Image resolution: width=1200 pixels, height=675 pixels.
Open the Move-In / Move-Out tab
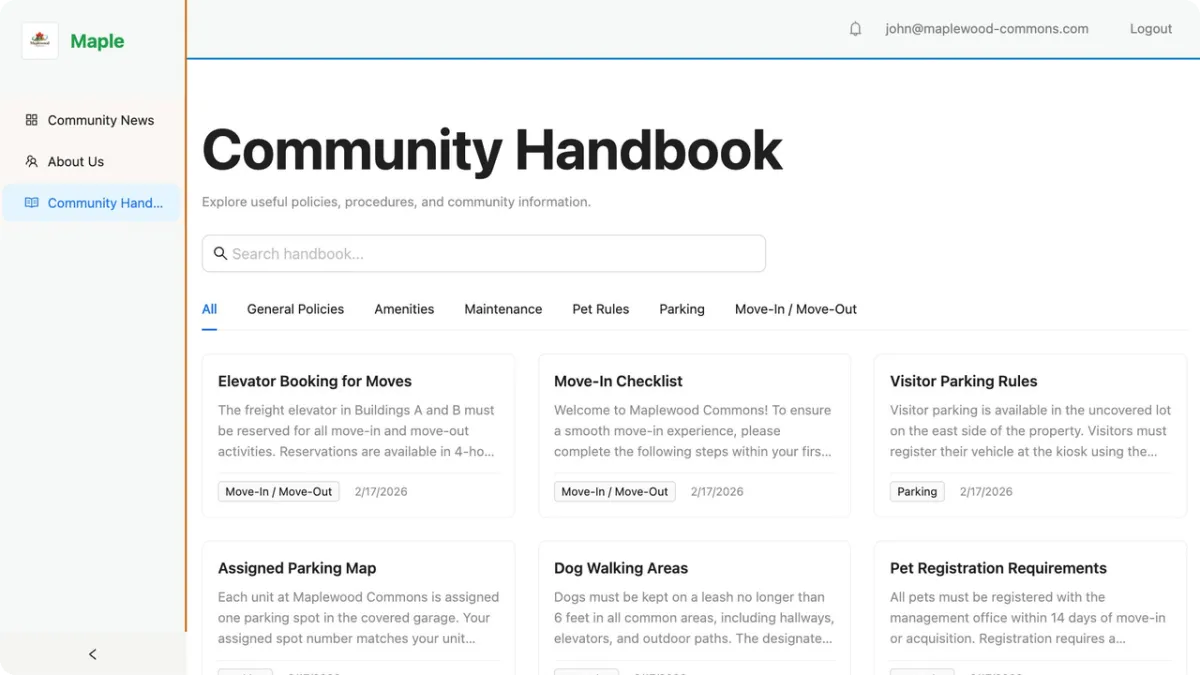click(x=795, y=309)
